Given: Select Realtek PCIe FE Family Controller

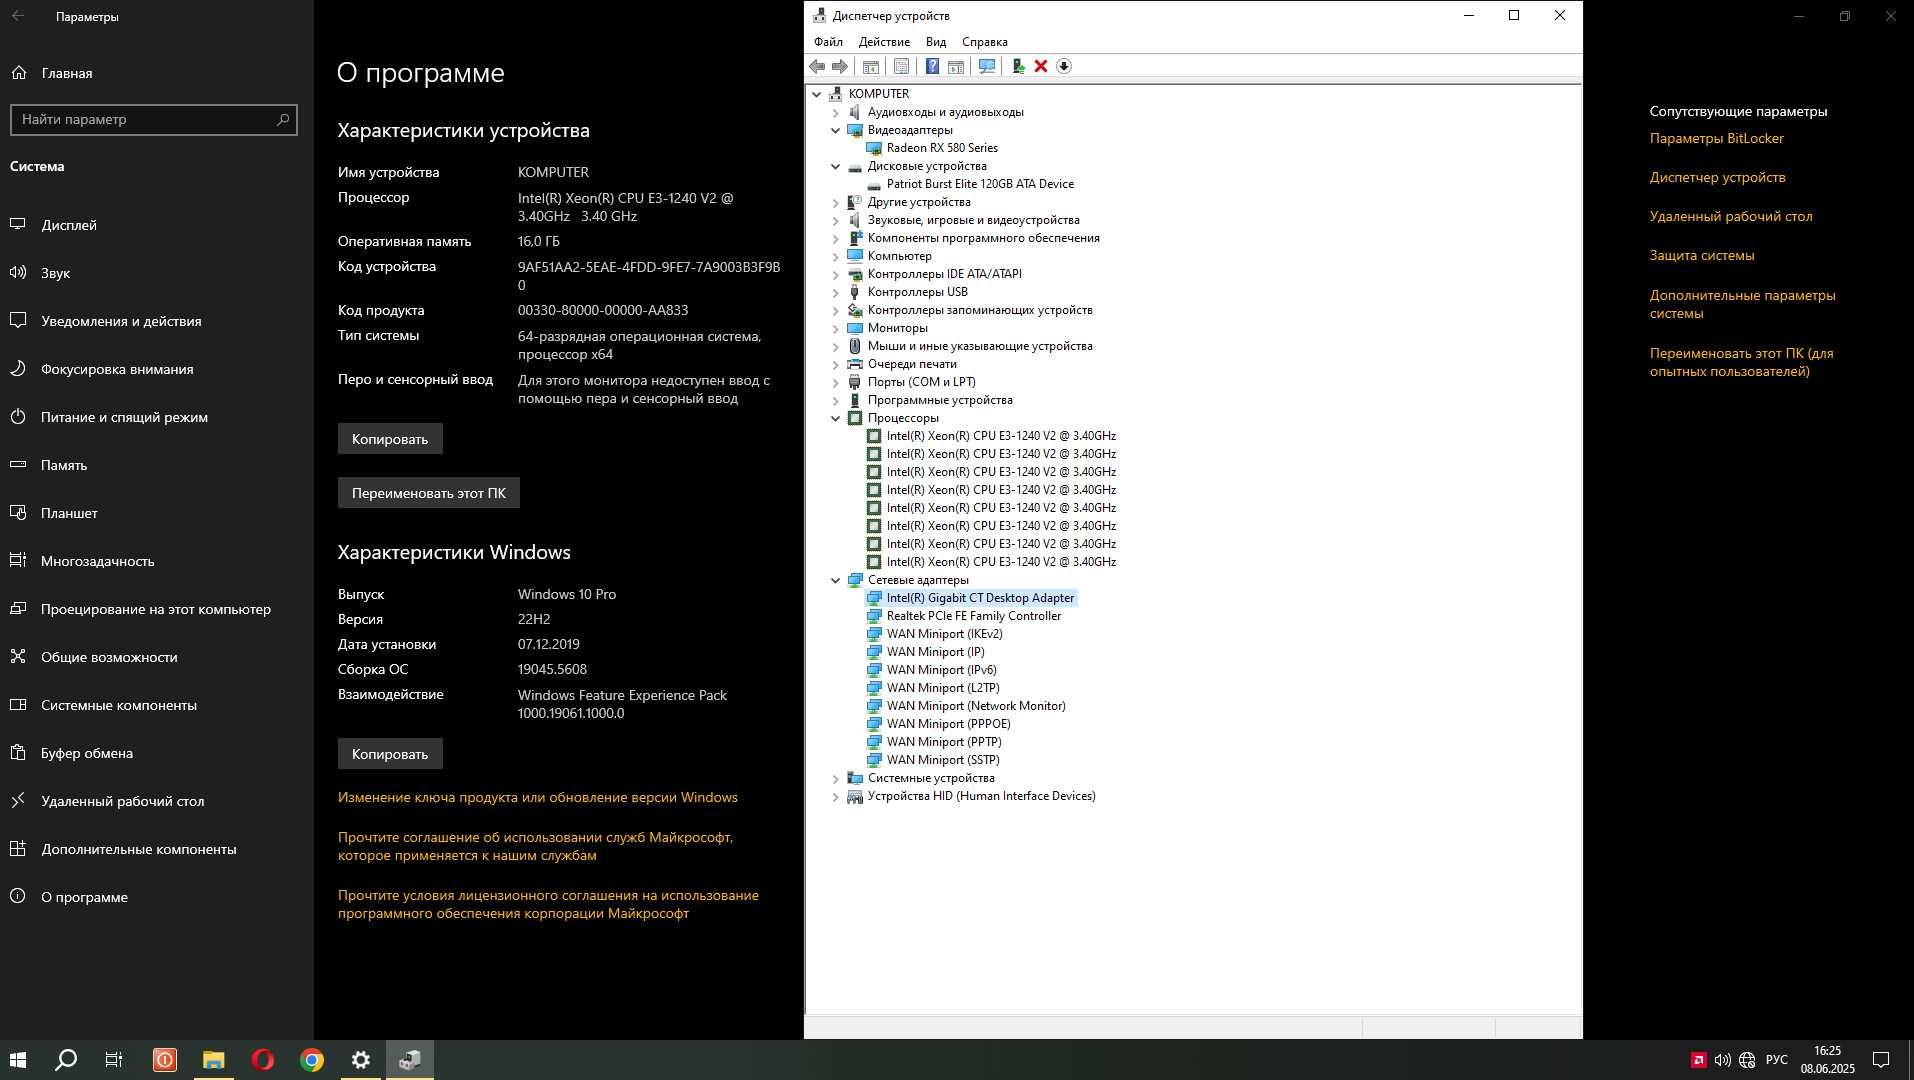Looking at the screenshot, I should [x=973, y=616].
